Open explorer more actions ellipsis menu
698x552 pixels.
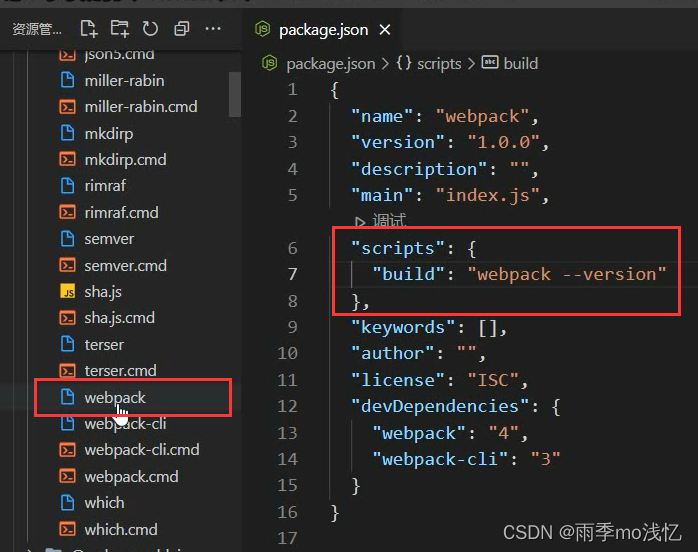213,29
